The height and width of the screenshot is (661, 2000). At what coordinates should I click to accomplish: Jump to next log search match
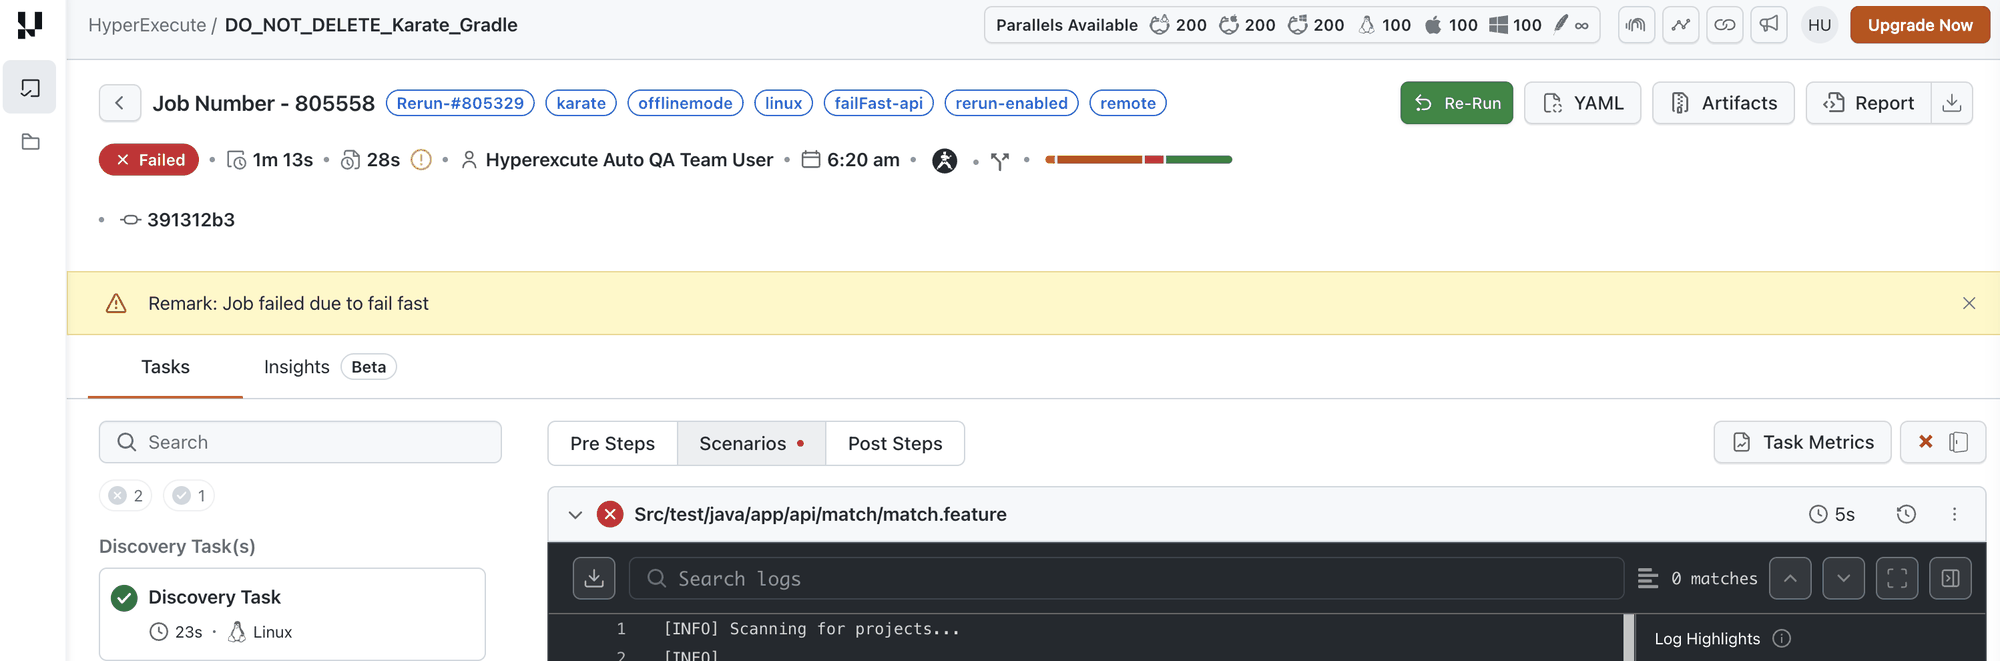tap(1843, 578)
